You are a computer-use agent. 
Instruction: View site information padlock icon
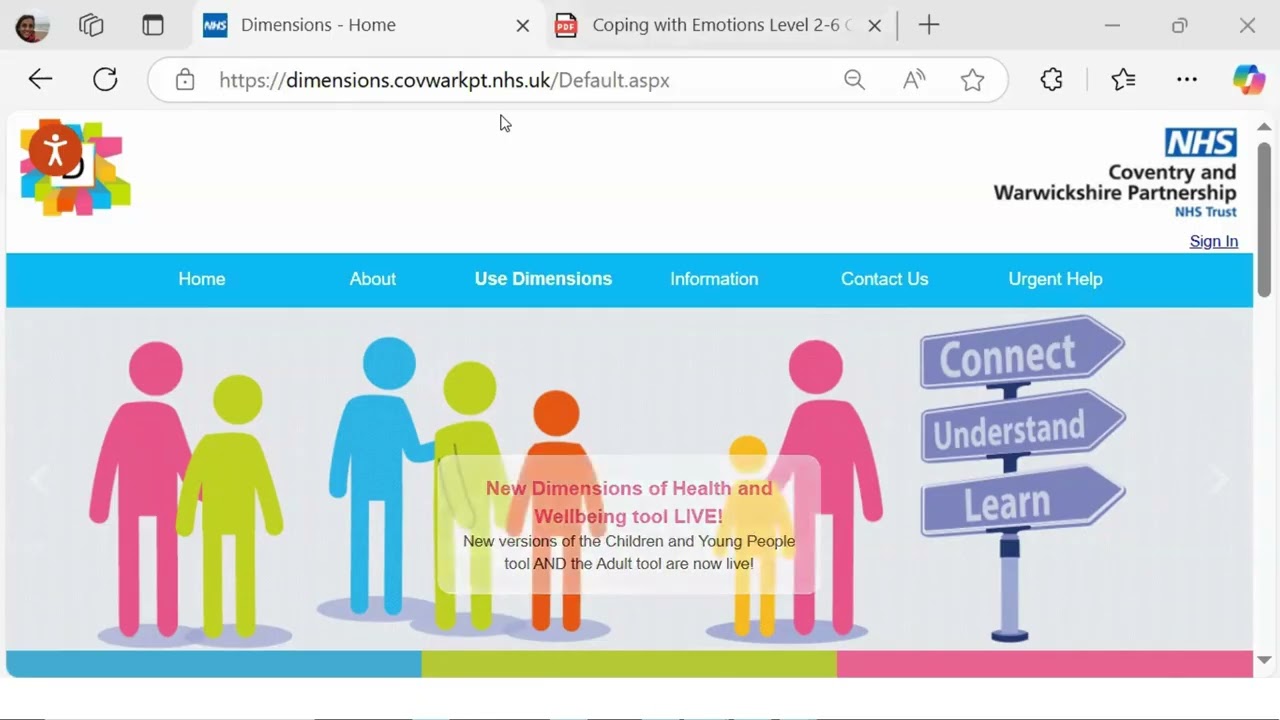point(185,80)
